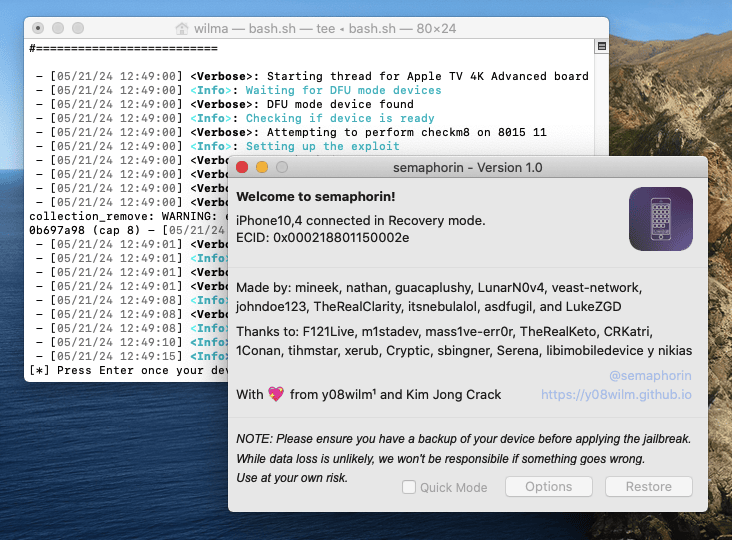Click the desktop wallpaper beside the windows
732x540 pixels.
[670, 90]
